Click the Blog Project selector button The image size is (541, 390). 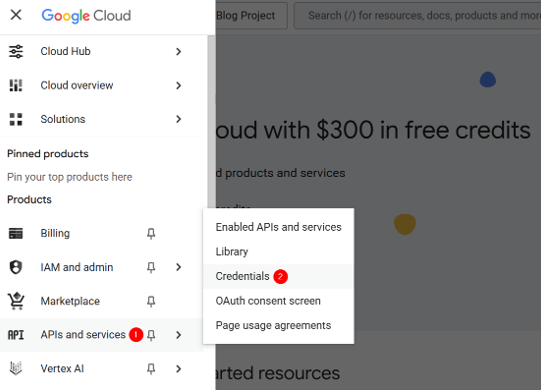pyautogui.click(x=252, y=16)
